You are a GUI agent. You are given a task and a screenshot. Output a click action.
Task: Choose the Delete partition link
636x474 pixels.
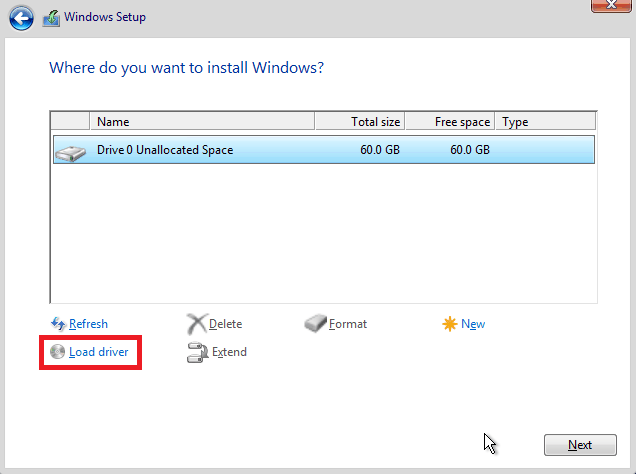pyautogui.click(x=226, y=324)
